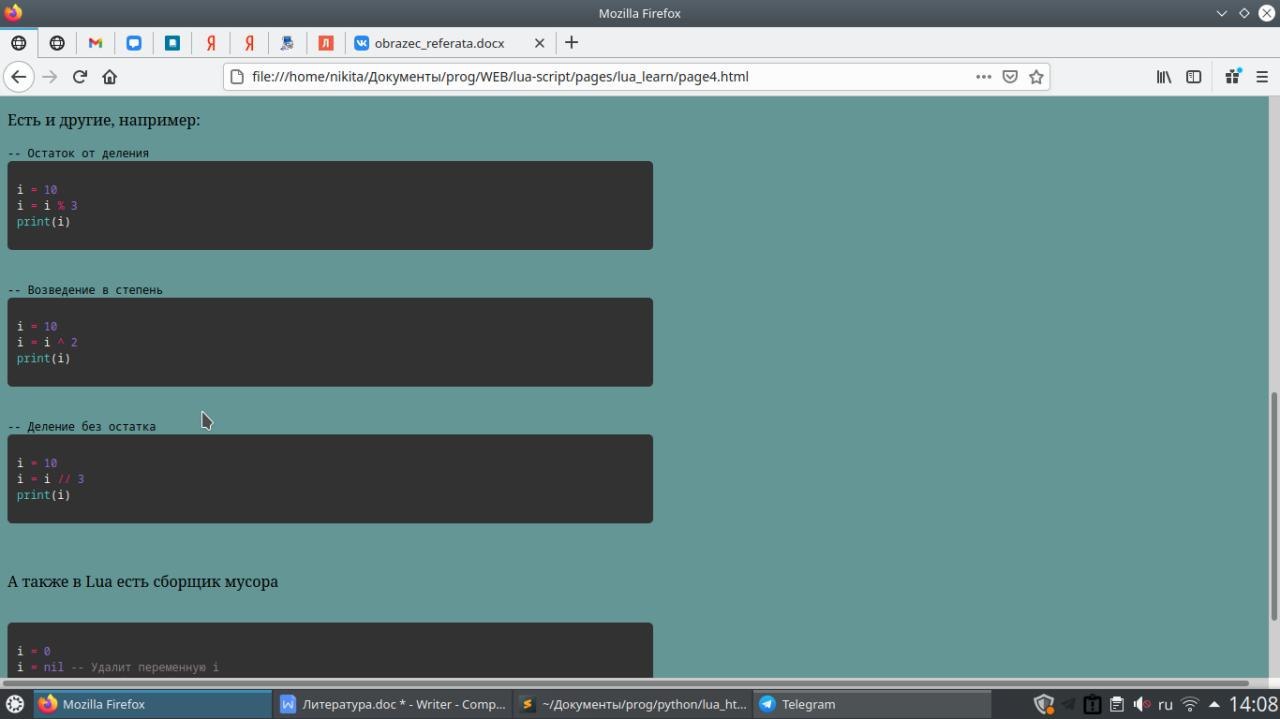1280x719 pixels.
Task: Toggle the Firefox sidebar view
Action: click(x=1193, y=76)
